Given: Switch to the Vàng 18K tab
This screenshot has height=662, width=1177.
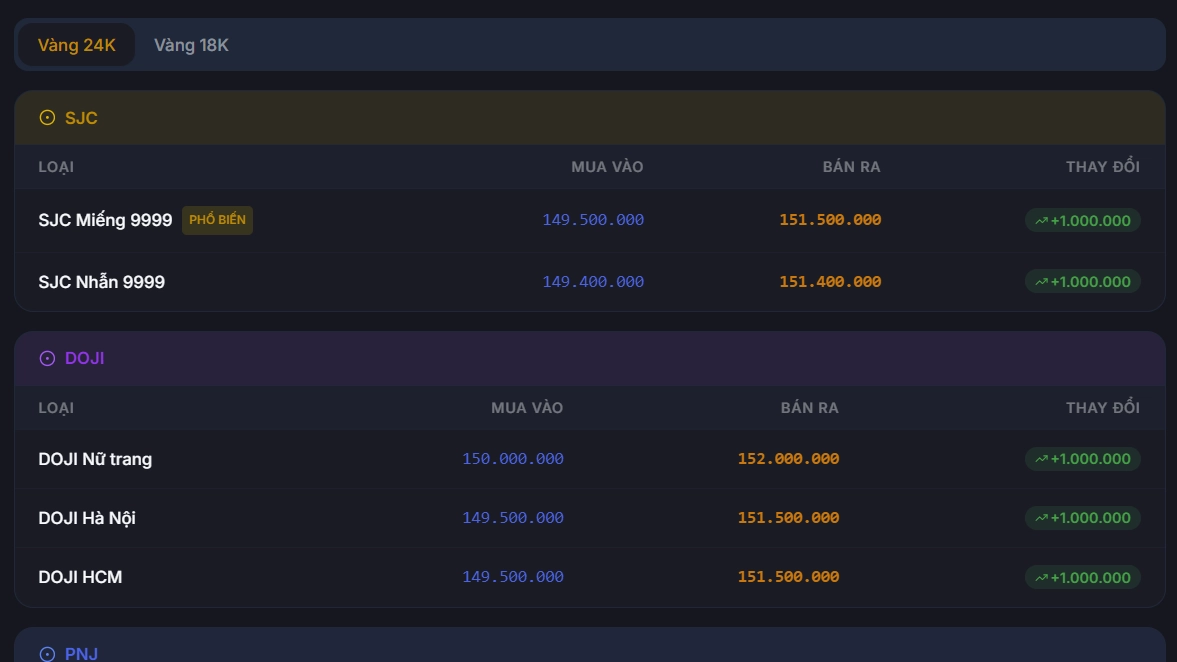Looking at the screenshot, I should [x=191, y=45].
